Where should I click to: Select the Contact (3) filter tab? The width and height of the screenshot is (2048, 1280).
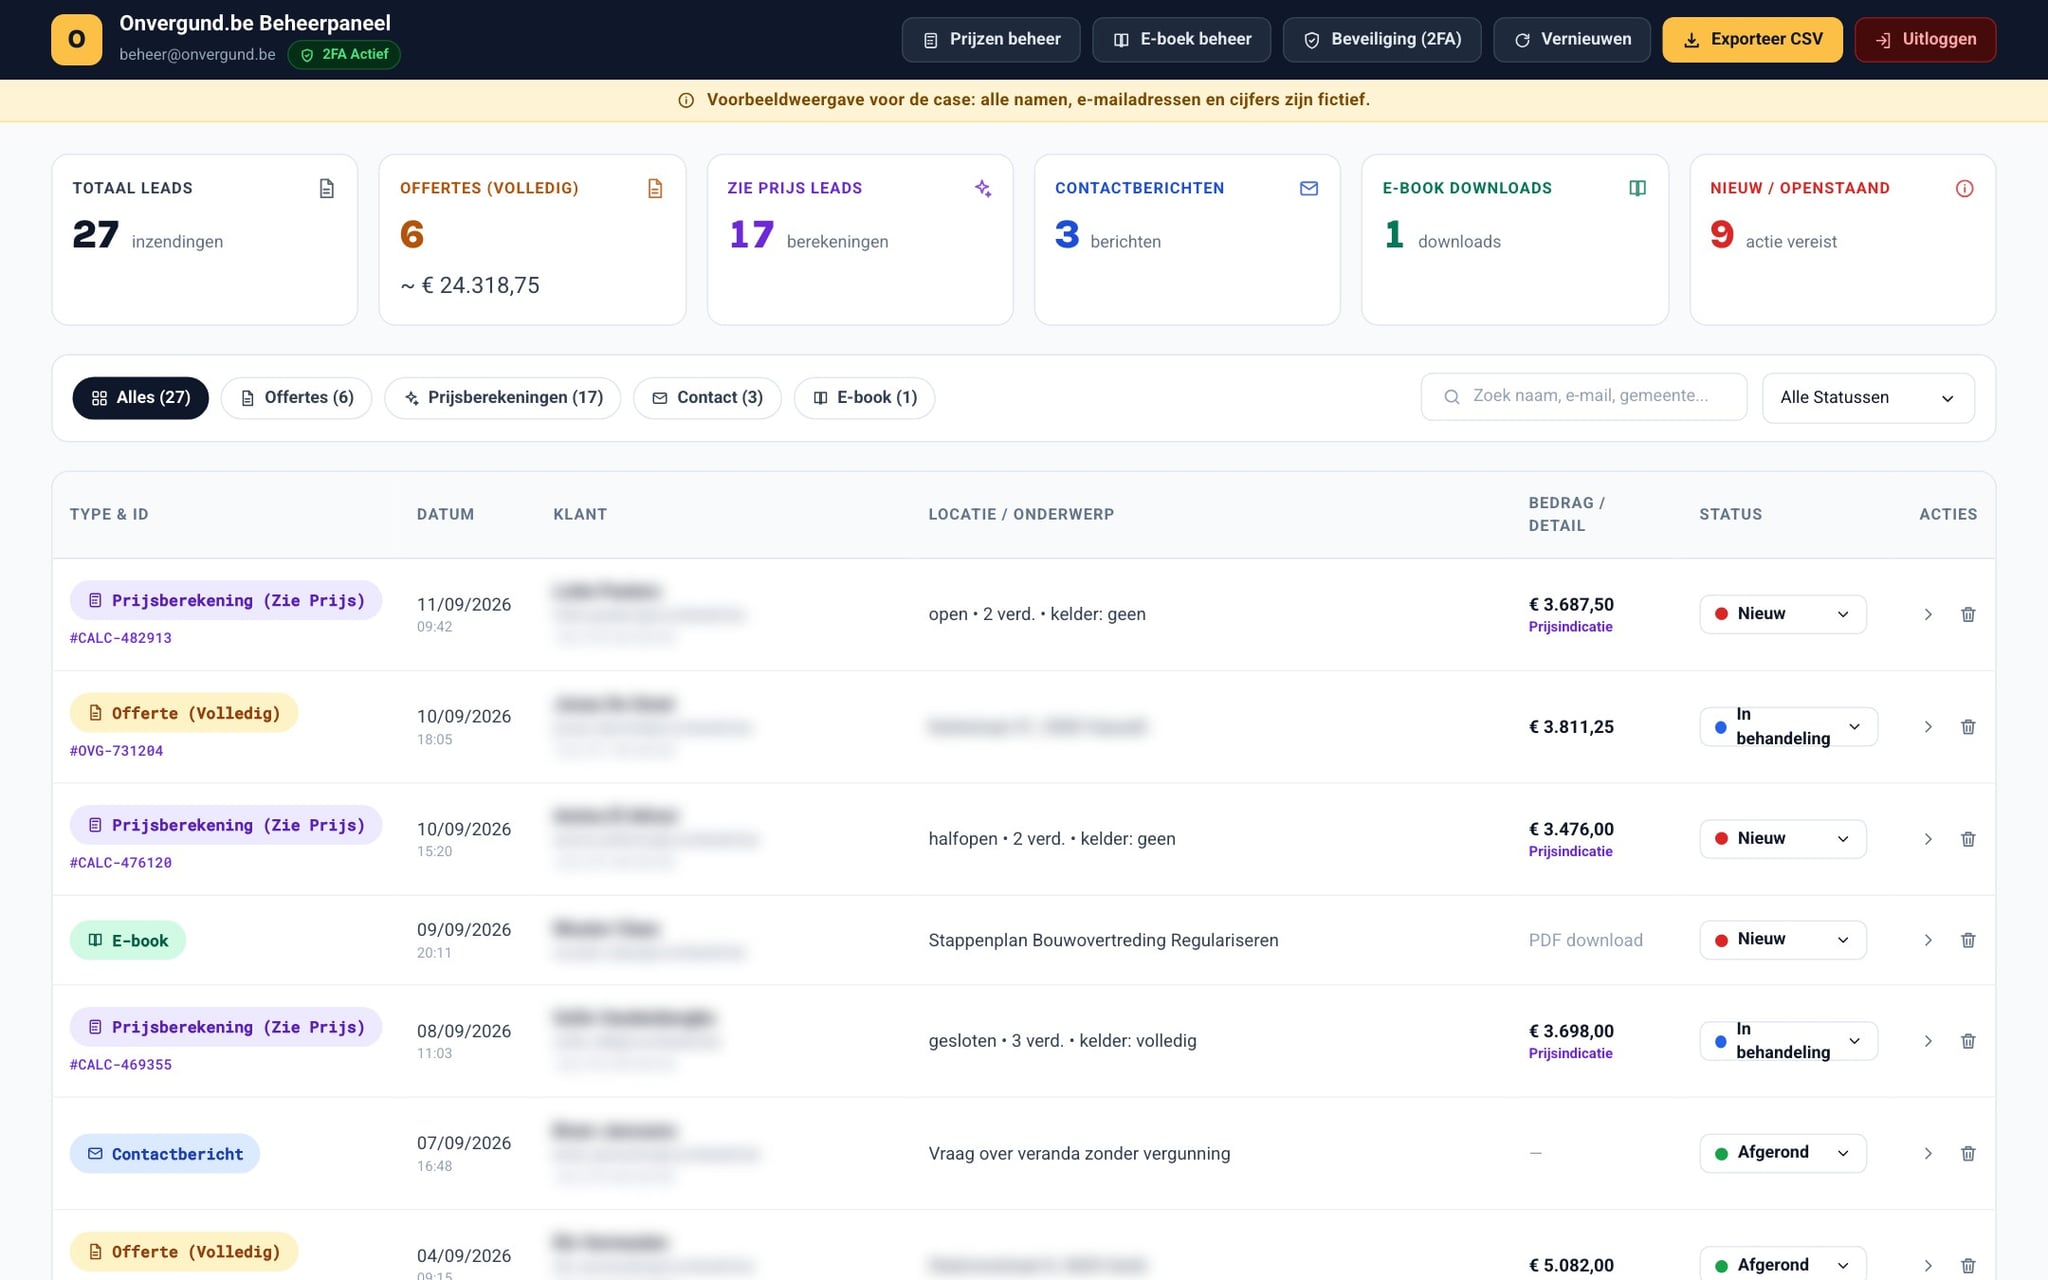point(707,398)
